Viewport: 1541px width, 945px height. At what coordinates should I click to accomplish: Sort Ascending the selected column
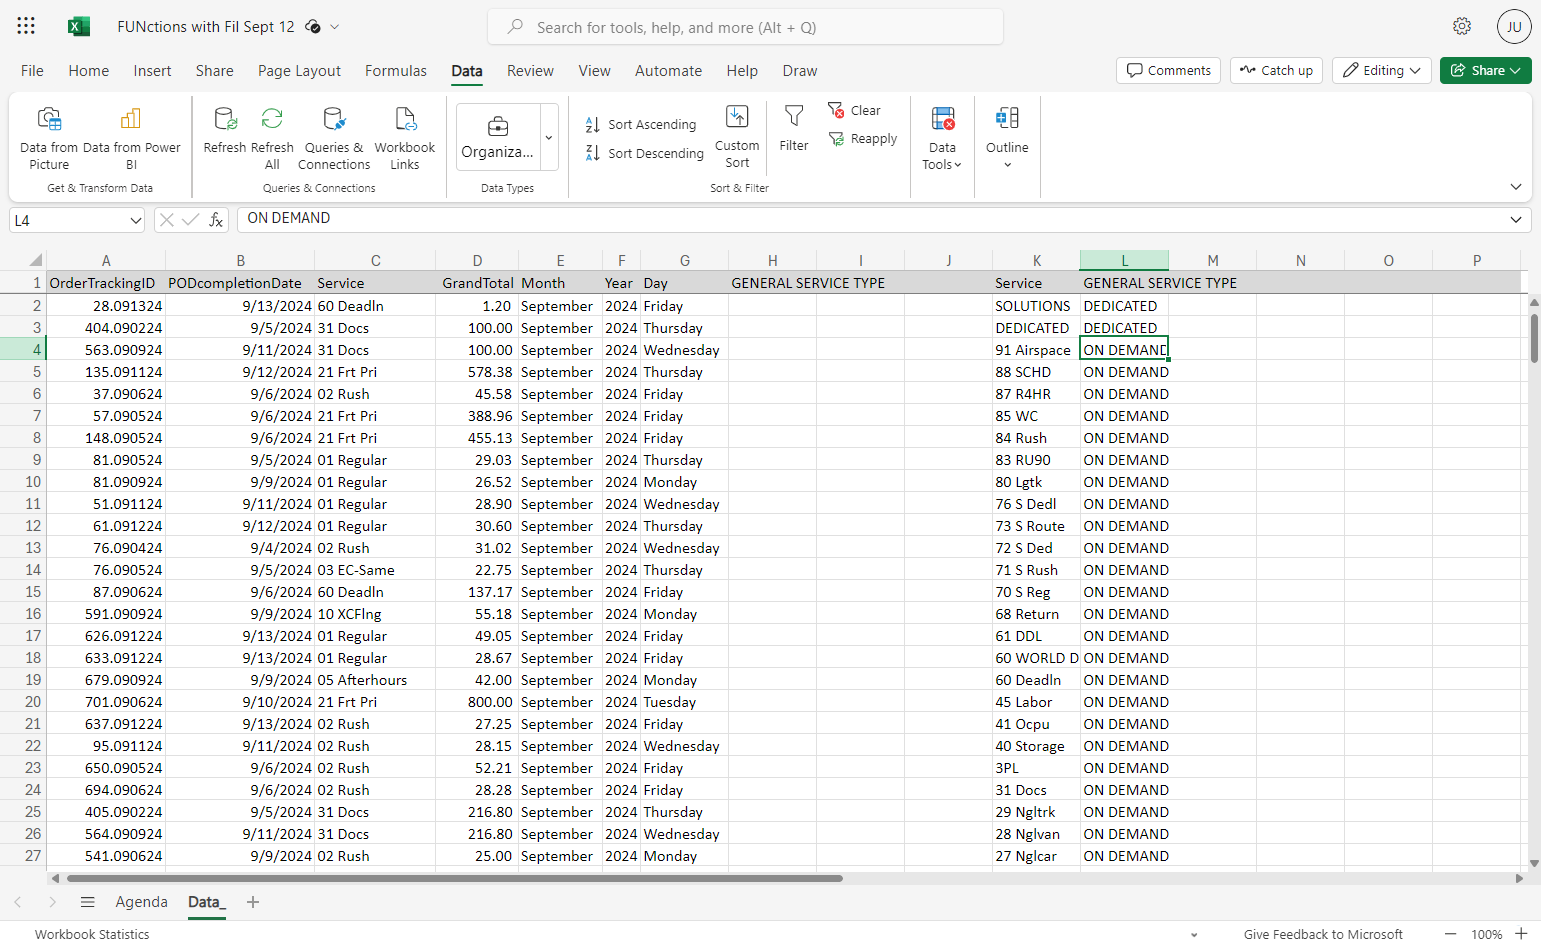(x=641, y=125)
